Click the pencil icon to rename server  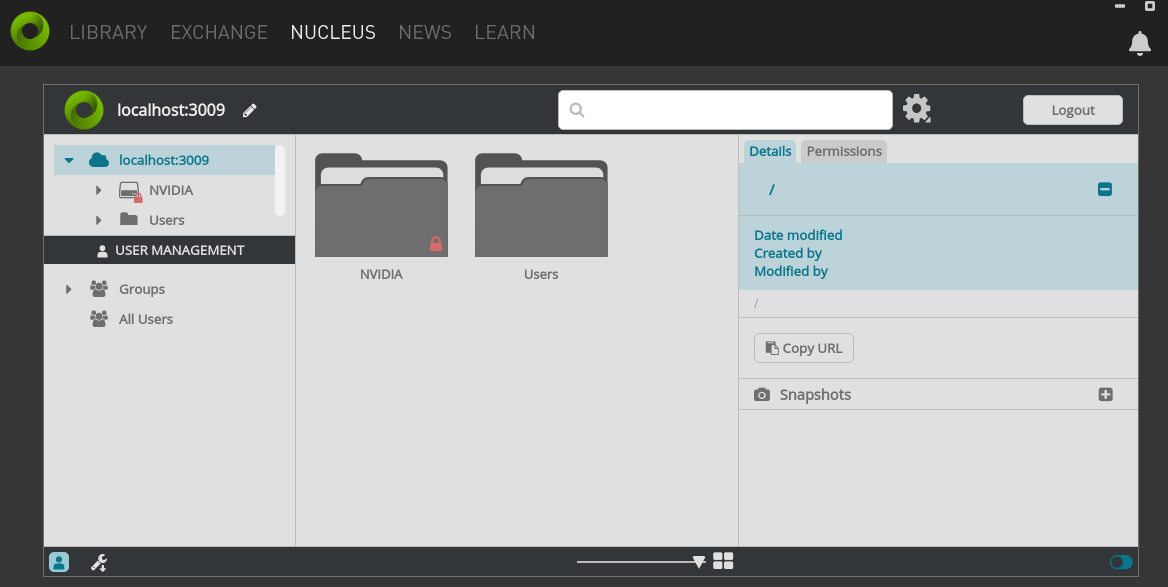(x=250, y=110)
